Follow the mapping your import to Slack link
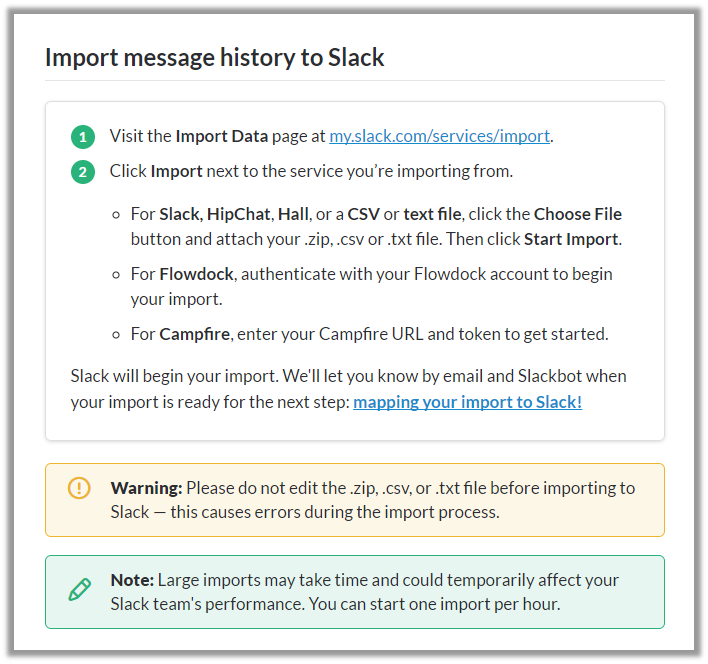 click(467, 402)
